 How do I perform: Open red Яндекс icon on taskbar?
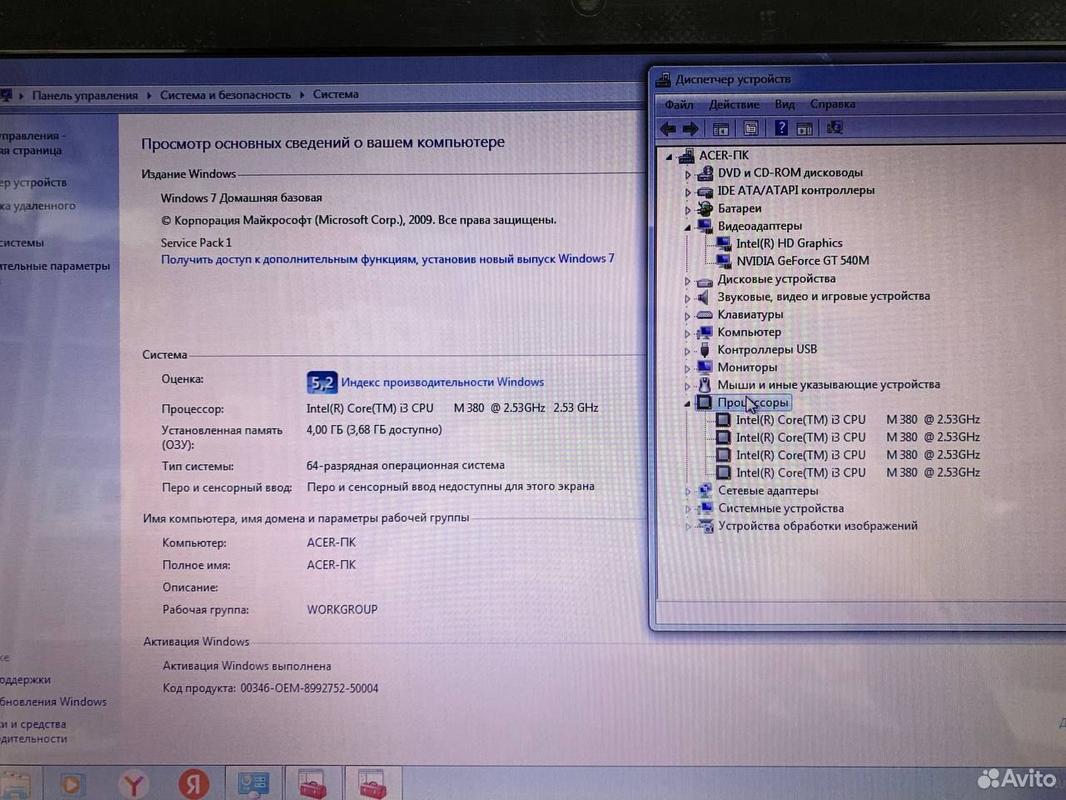(x=194, y=784)
